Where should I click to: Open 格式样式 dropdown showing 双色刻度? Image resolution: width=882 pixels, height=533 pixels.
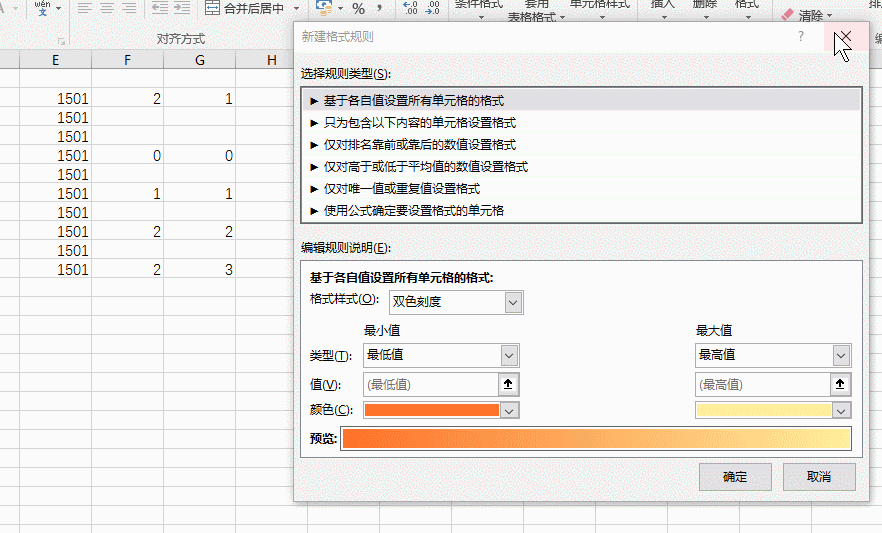[456, 302]
